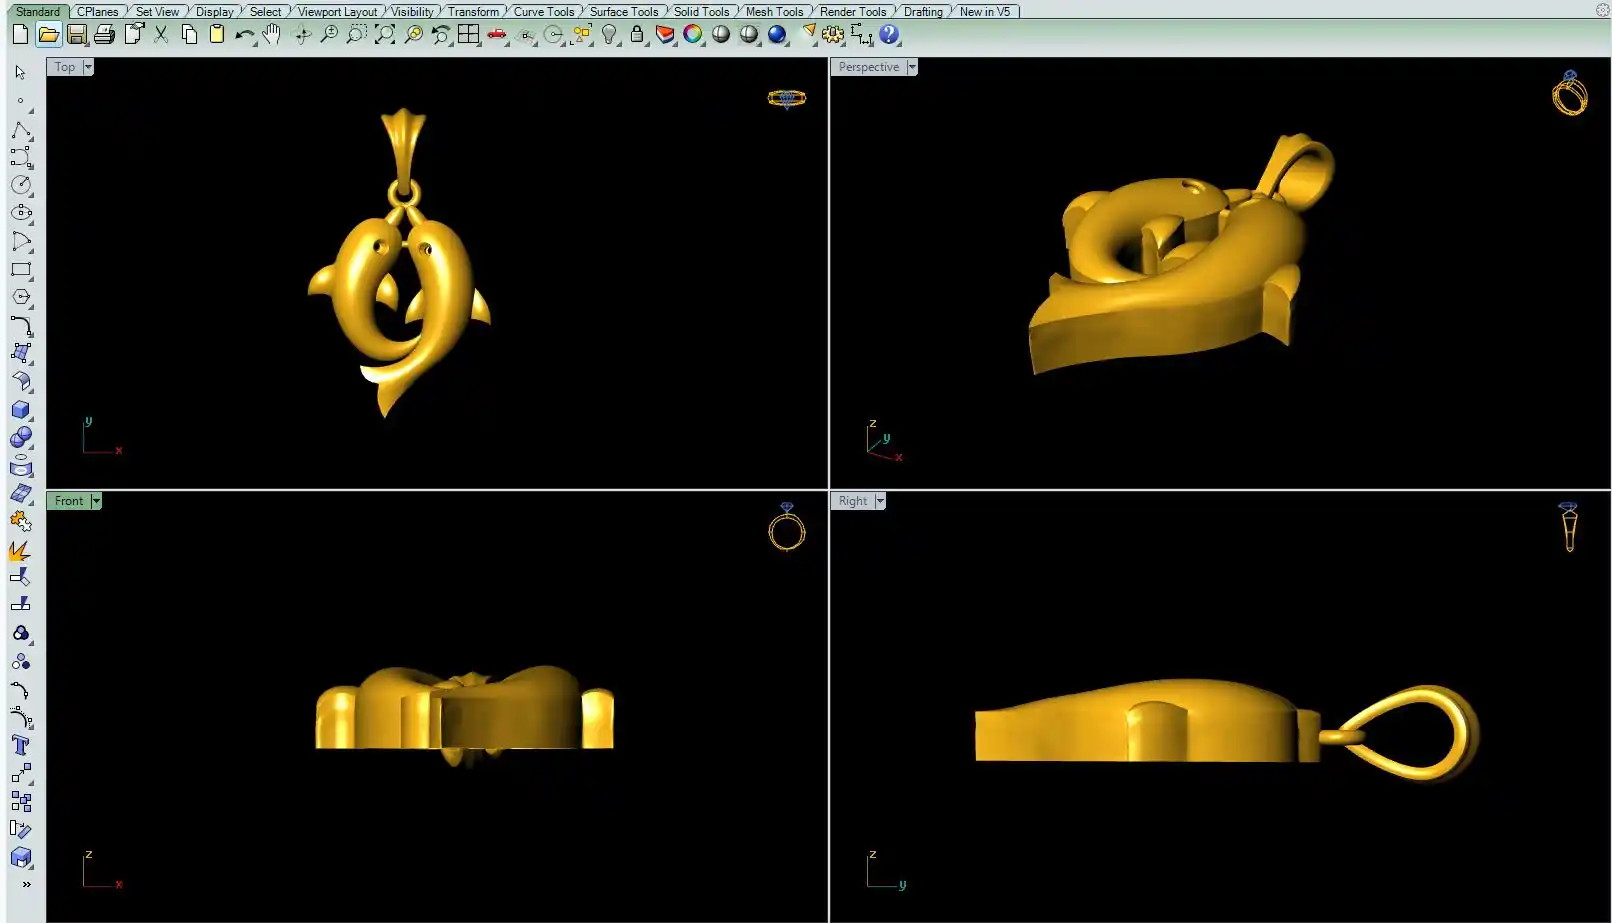Toggle Shaded viewport display sphere
Viewport: 1612px width, 923px height.
(x=721, y=35)
